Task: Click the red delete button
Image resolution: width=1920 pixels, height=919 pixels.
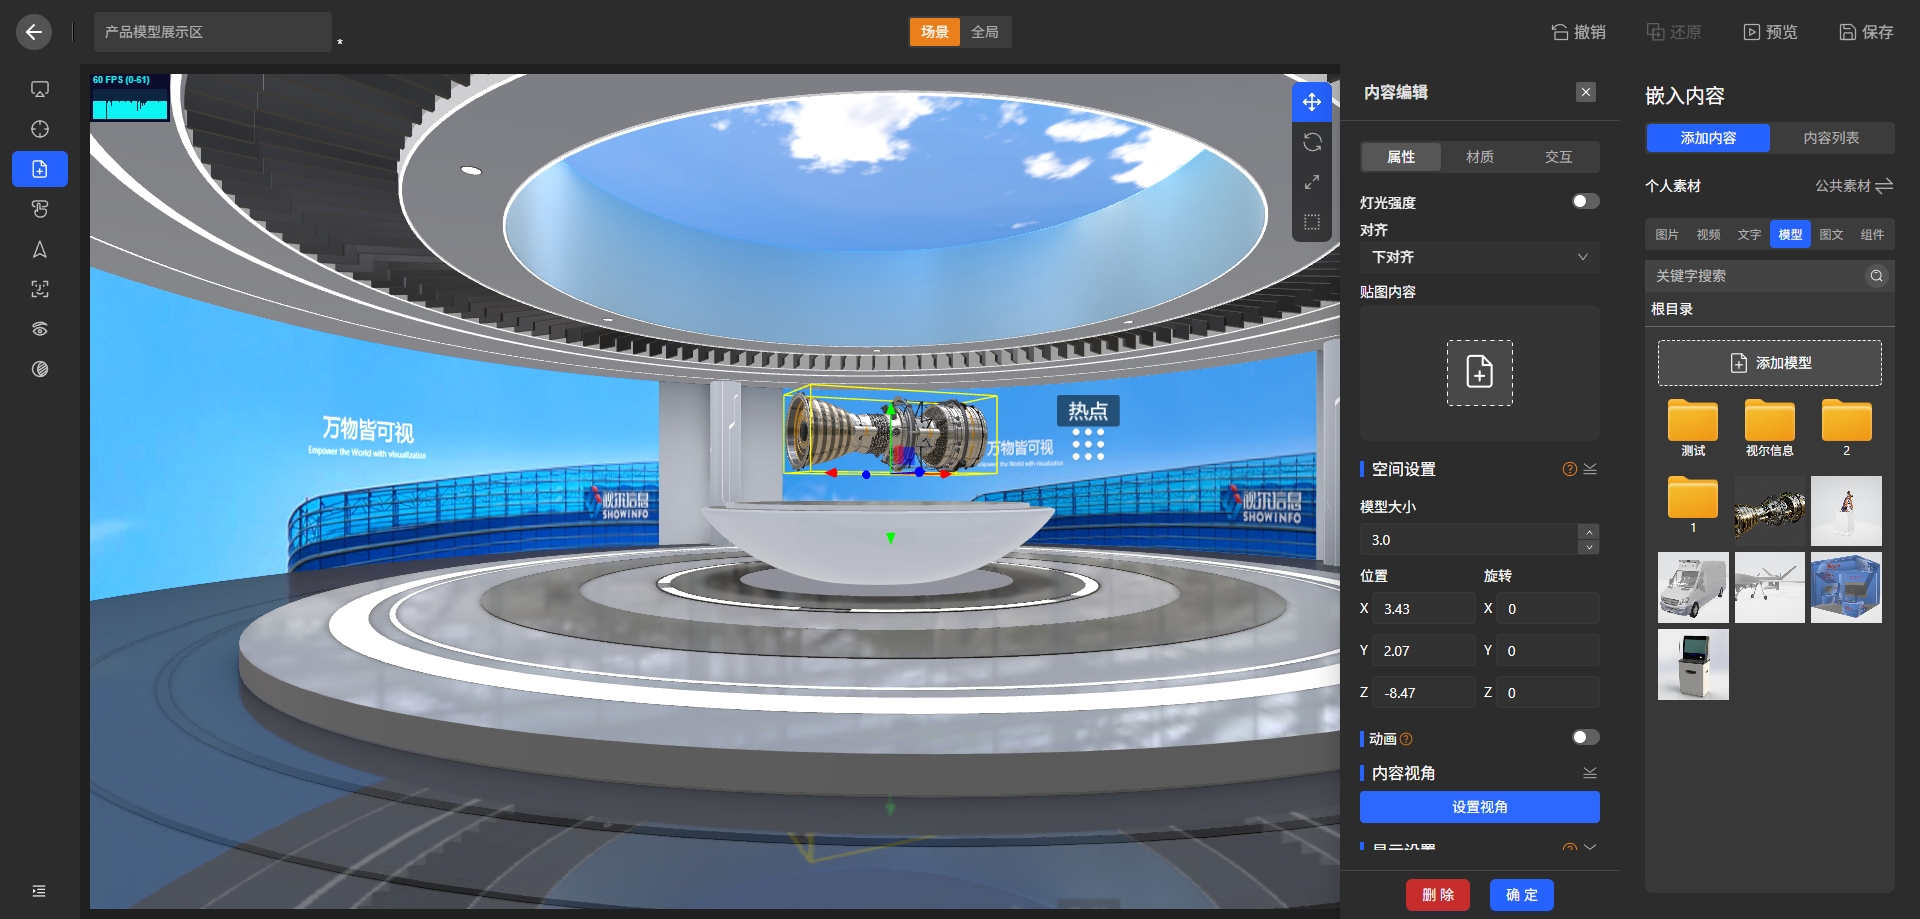Action: [1437, 895]
